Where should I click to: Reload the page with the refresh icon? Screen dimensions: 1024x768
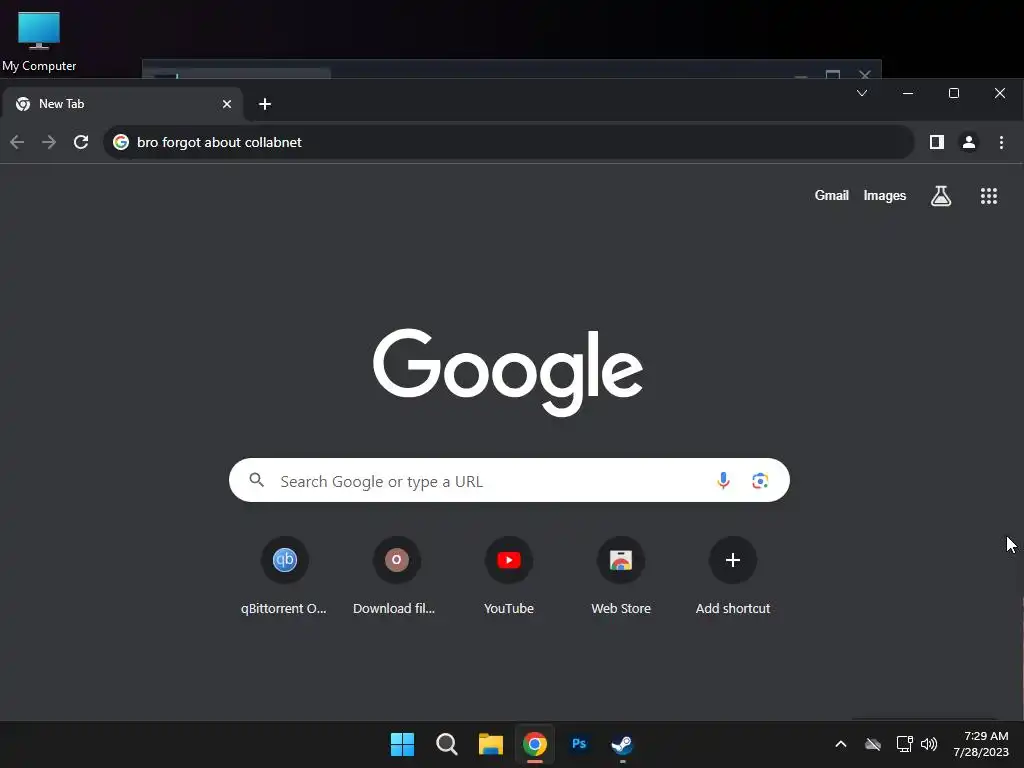(81, 142)
